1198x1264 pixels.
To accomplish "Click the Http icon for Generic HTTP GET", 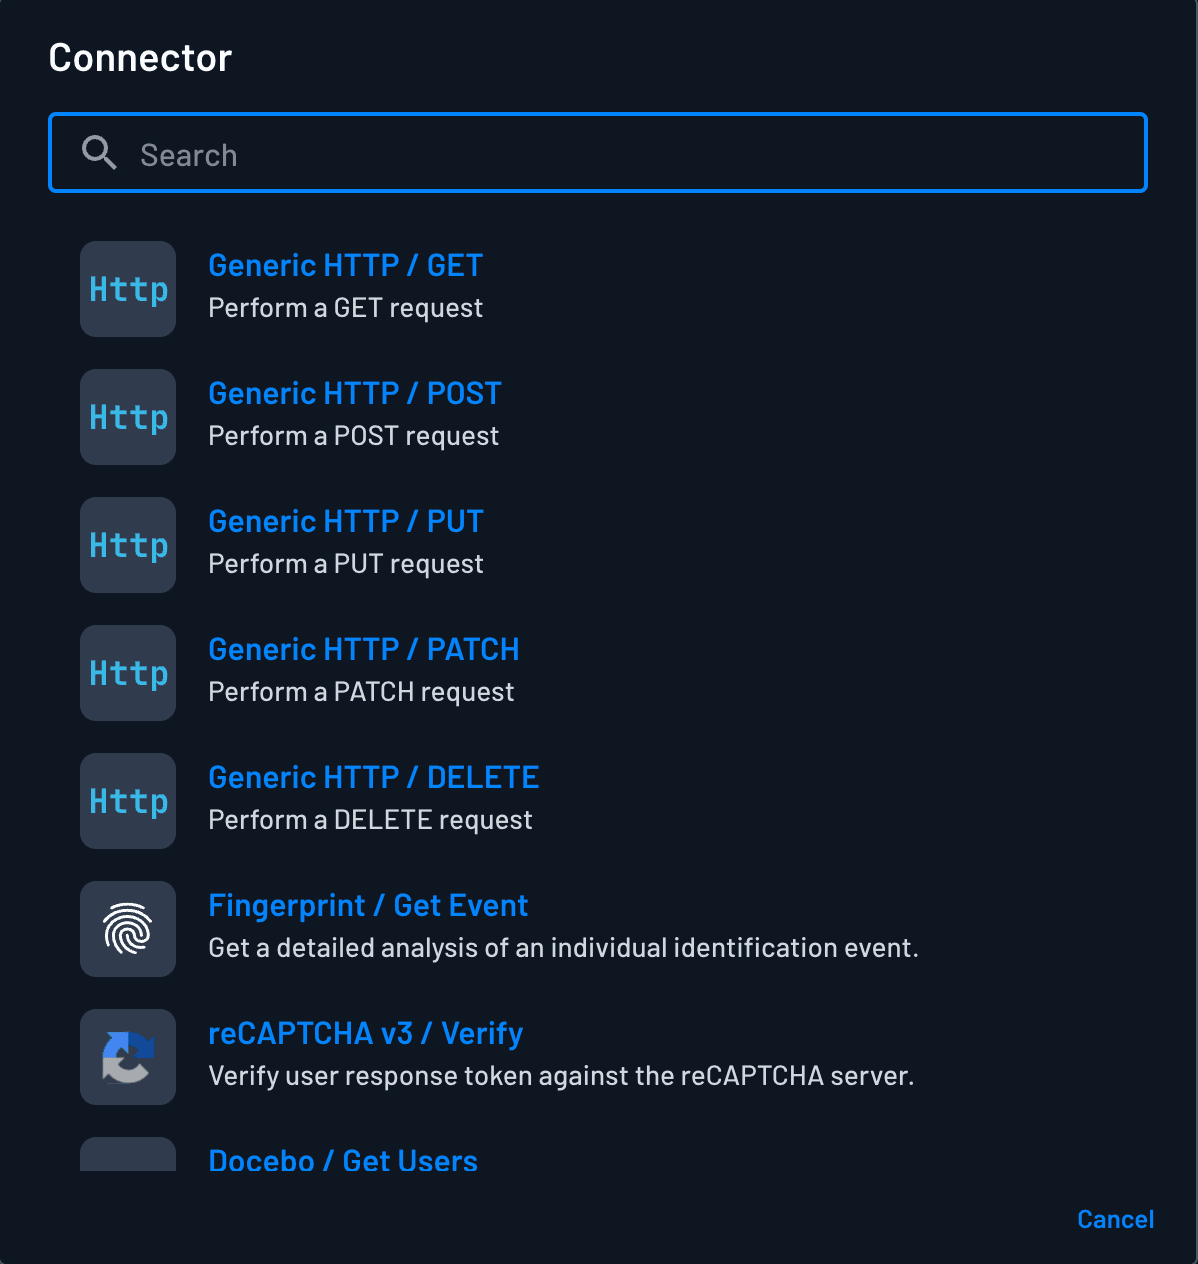I will pos(127,289).
